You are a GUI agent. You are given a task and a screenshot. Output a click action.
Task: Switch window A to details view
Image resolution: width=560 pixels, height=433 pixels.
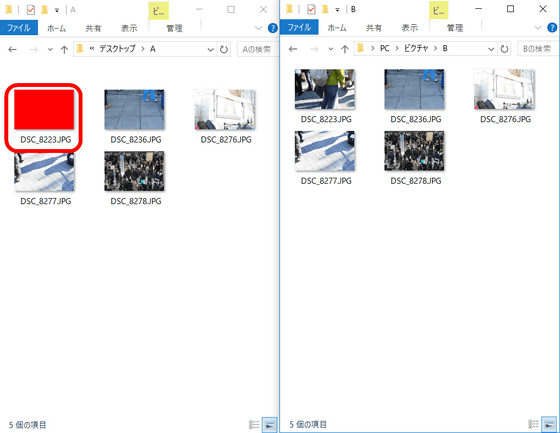(x=254, y=424)
